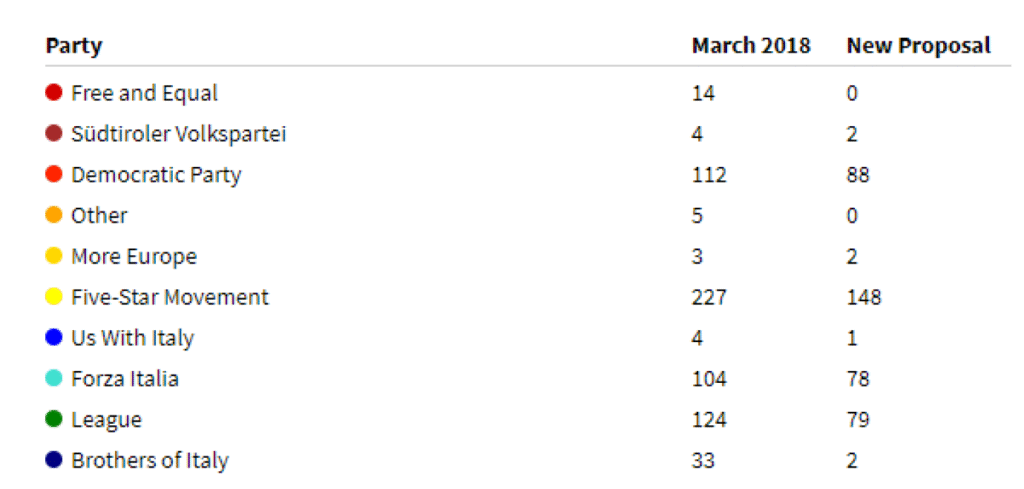
Task: Select the Five-Star Movement party name
Action: (169, 297)
